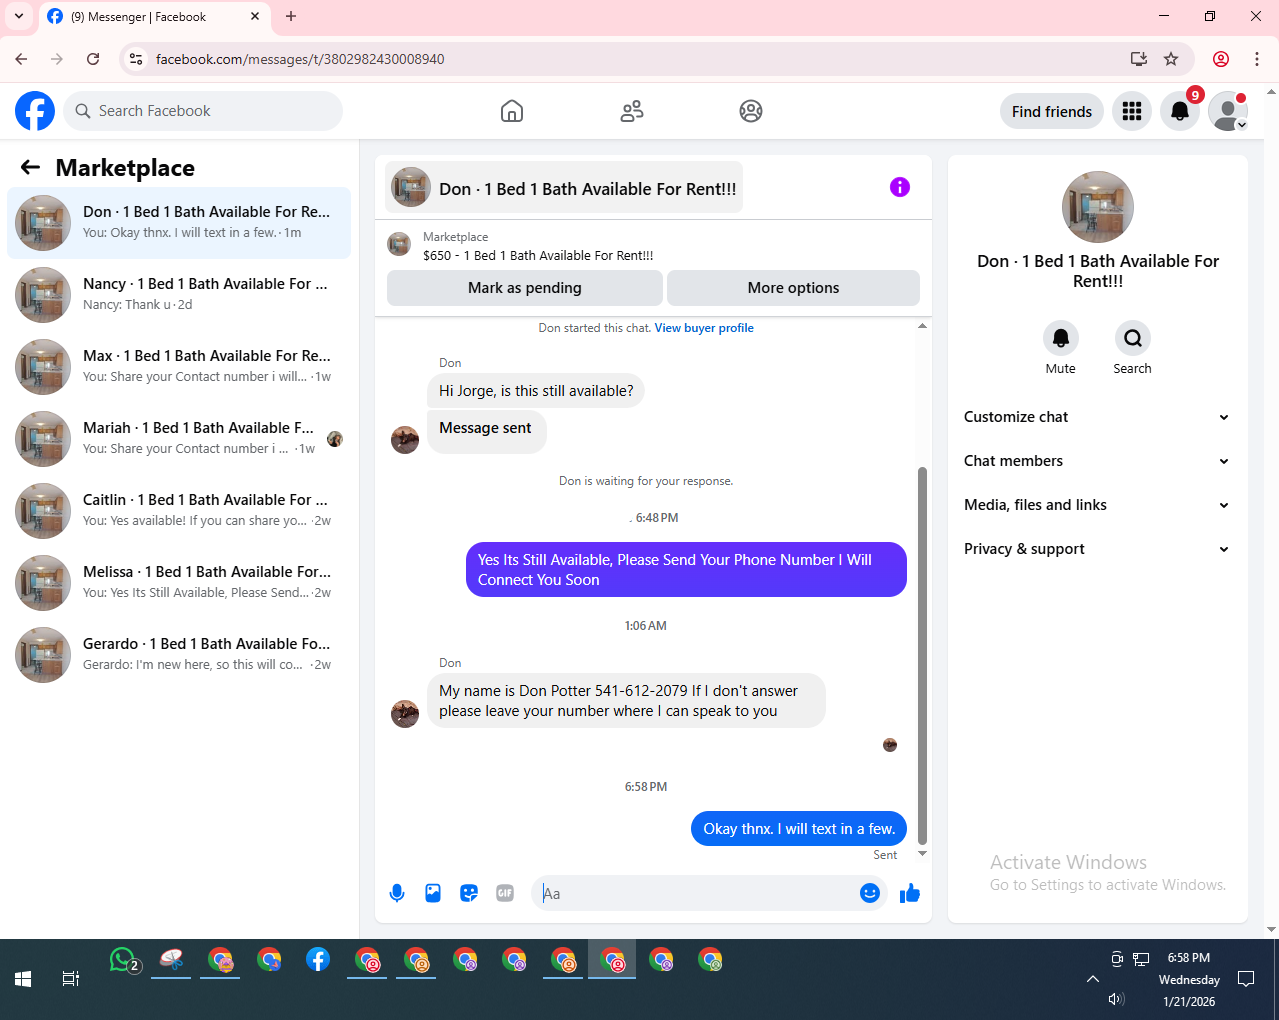Open the Home icon in top navigation
1279x1020 pixels.
(x=512, y=111)
